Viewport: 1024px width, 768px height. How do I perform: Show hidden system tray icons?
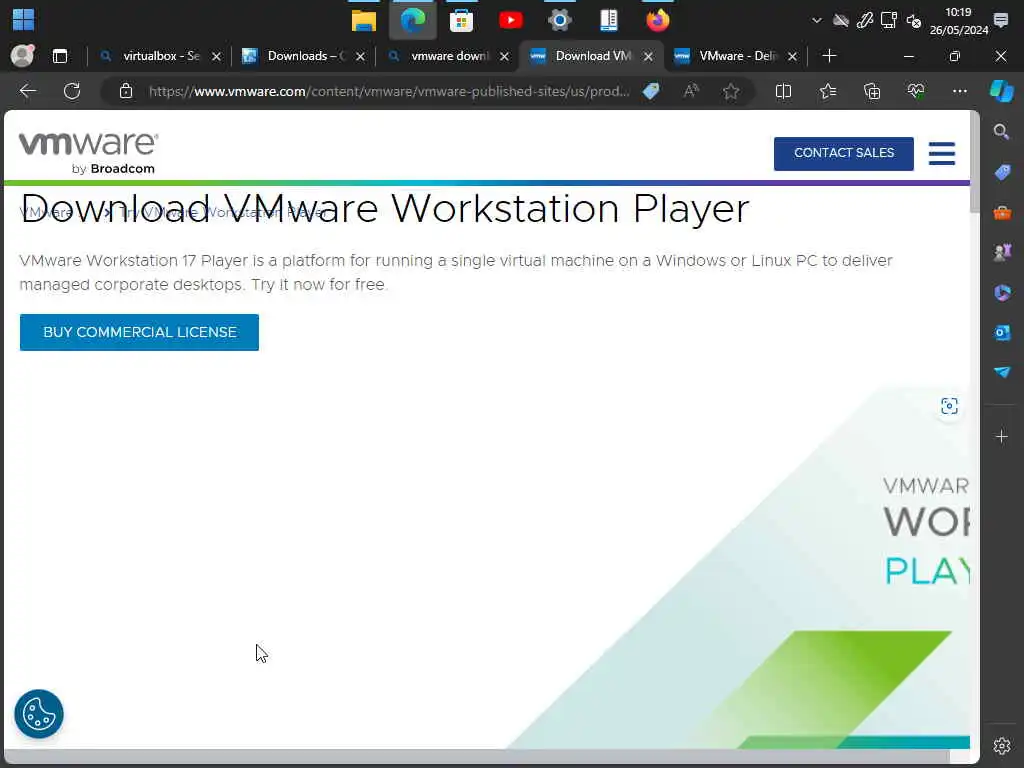[816, 20]
